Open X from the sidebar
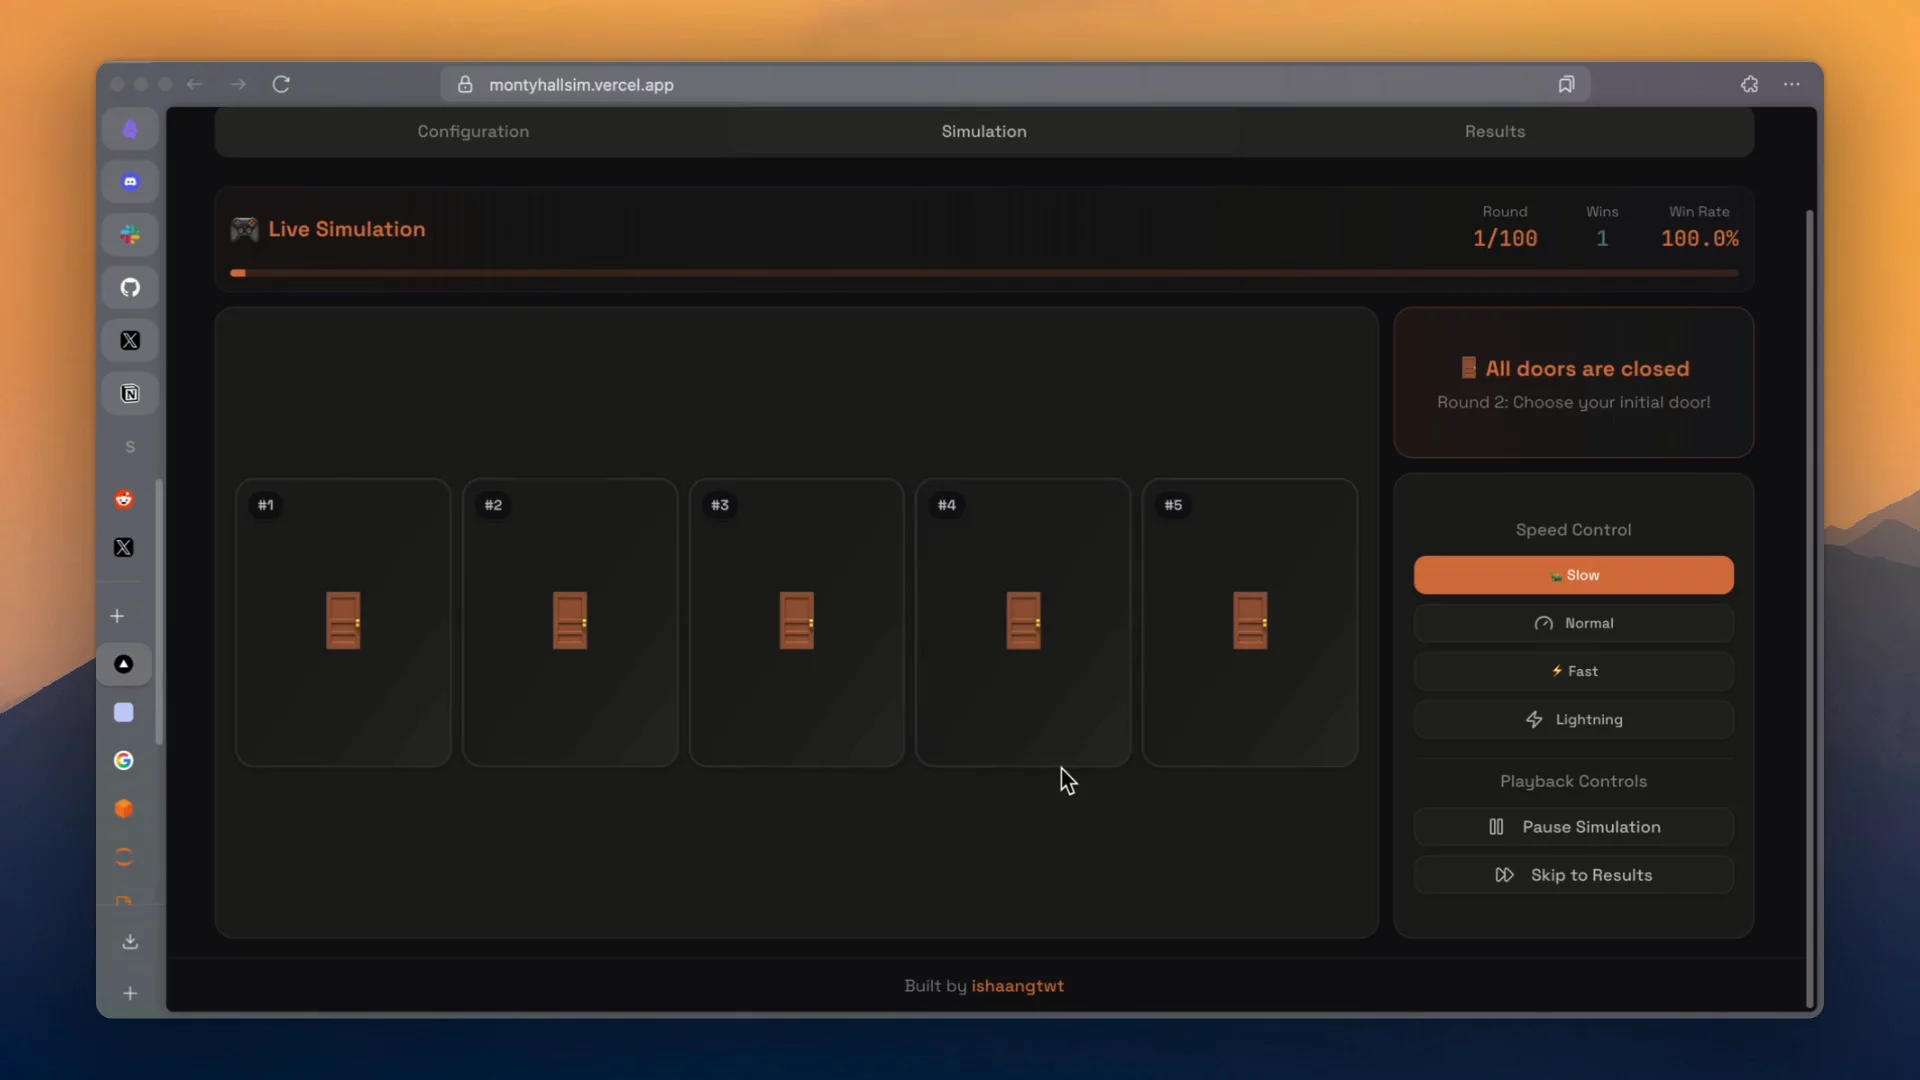This screenshot has width=1920, height=1080. [x=130, y=340]
